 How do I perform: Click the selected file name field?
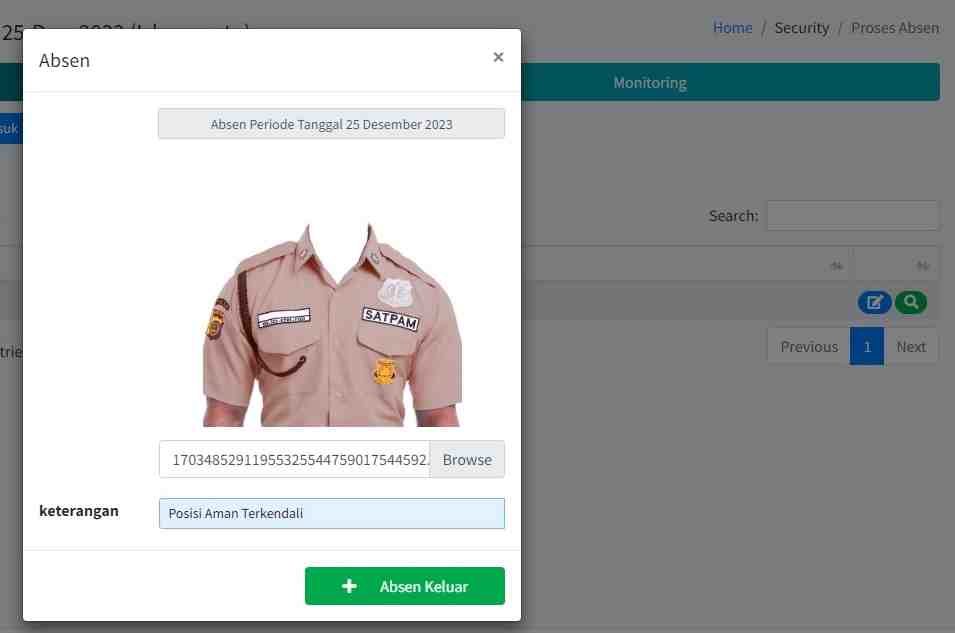click(x=294, y=460)
